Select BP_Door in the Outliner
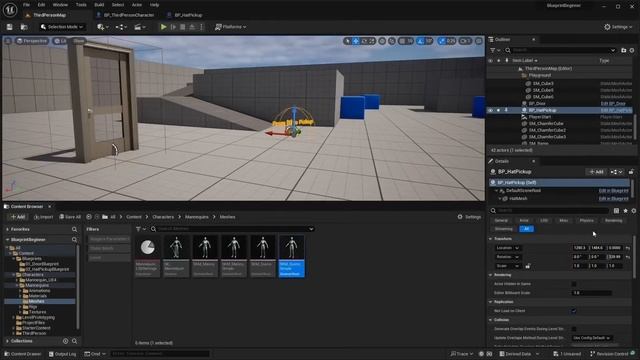The width and height of the screenshot is (640, 360). tap(537, 104)
